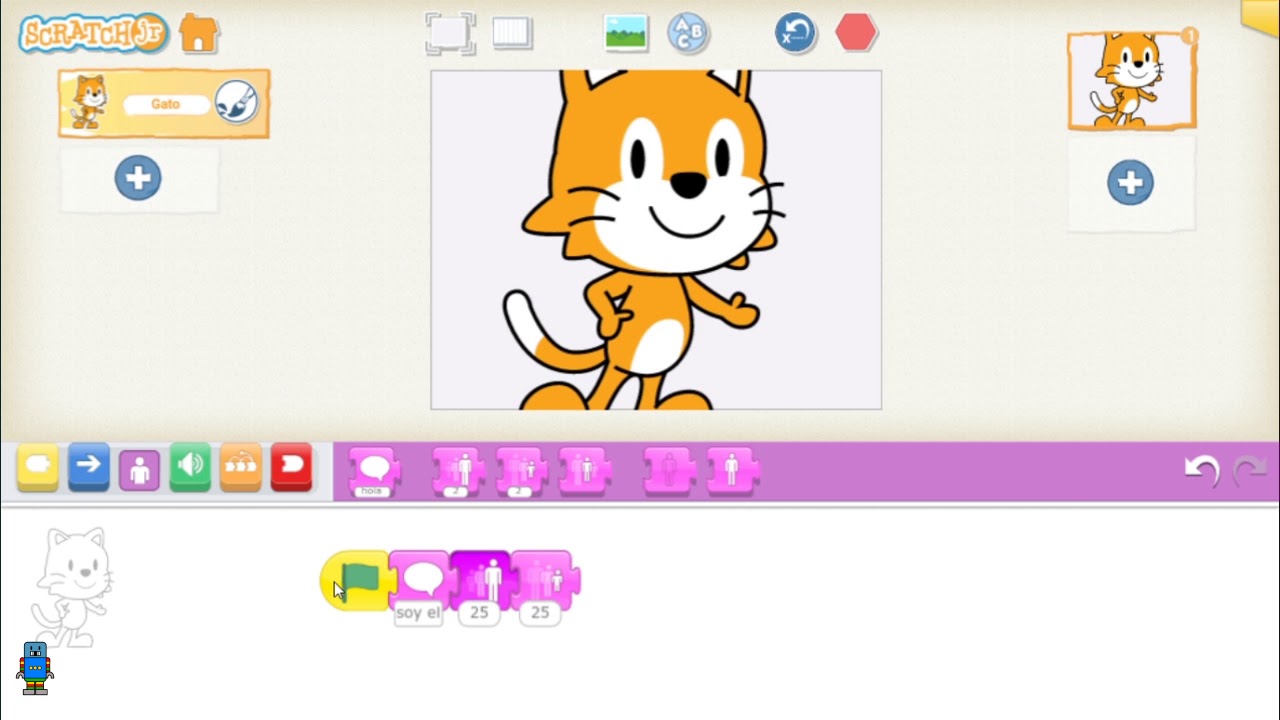Open green sound blocks category
Image resolution: width=1280 pixels, height=720 pixels.
(190, 467)
